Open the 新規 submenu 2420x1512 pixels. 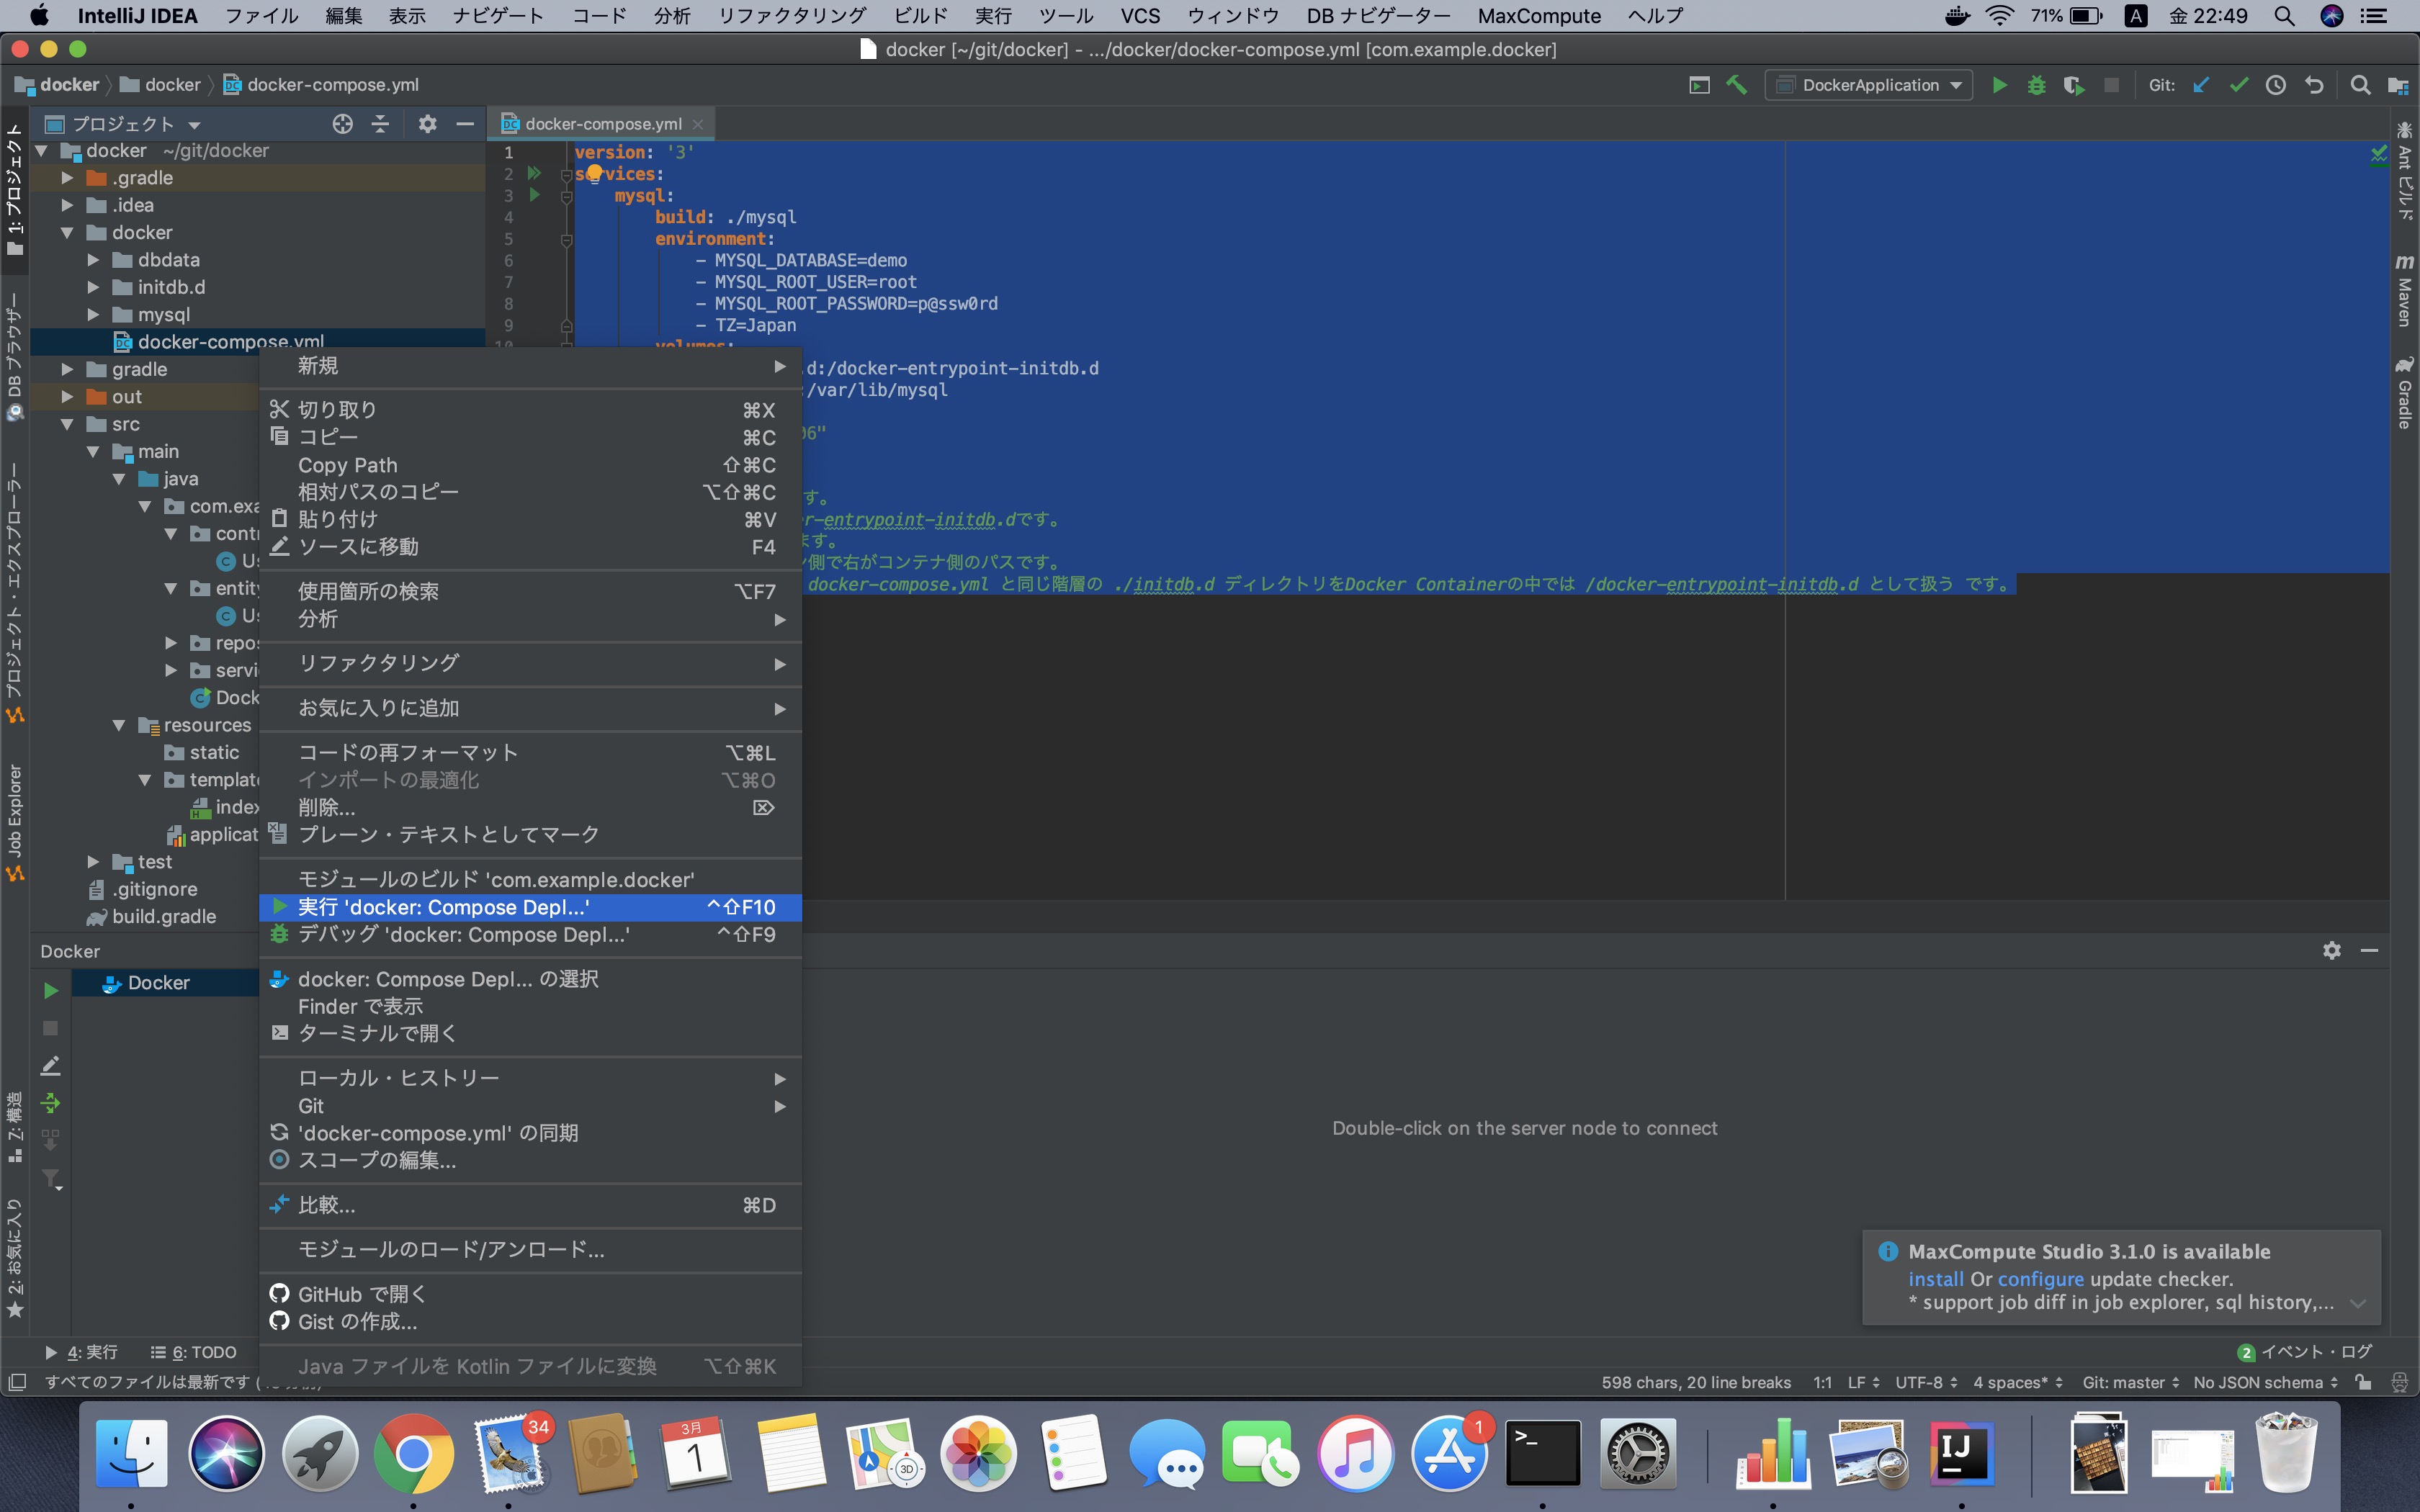(530, 366)
